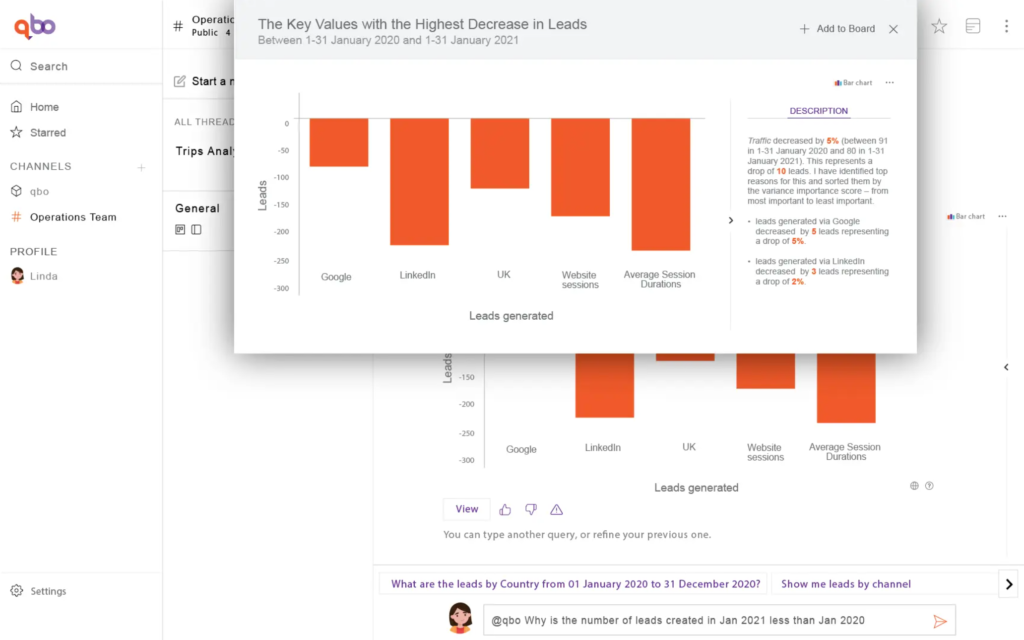
Task: Open the popup's three-dot more options menu
Action: 889,83
